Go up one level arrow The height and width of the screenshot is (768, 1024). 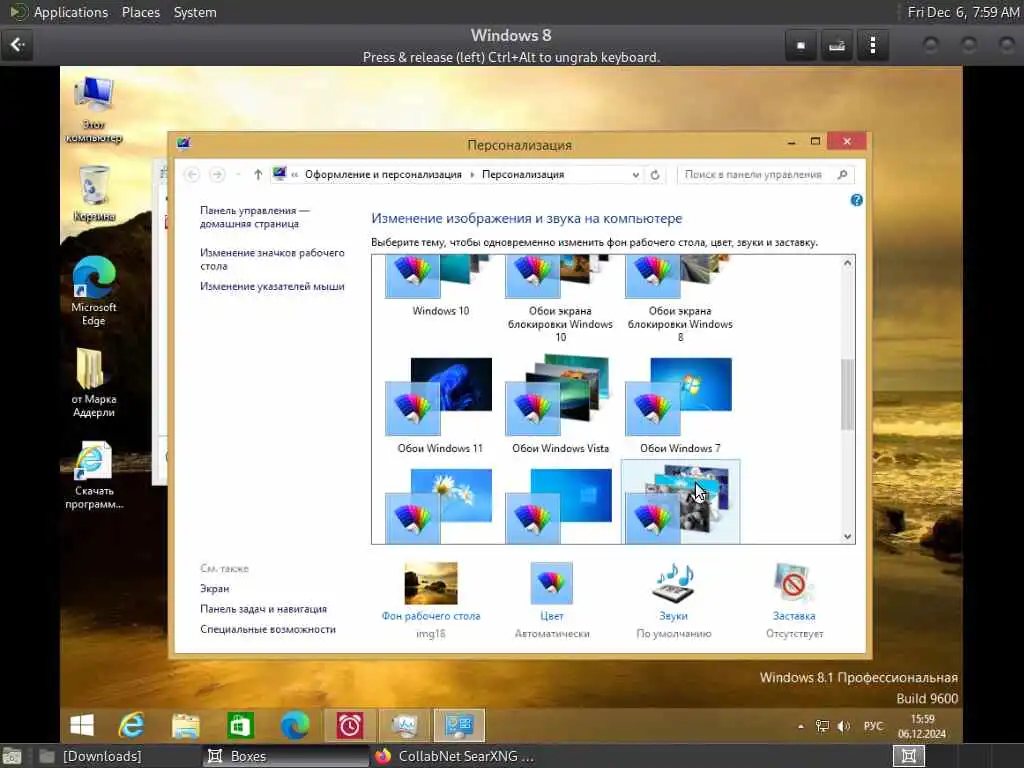tap(258, 174)
